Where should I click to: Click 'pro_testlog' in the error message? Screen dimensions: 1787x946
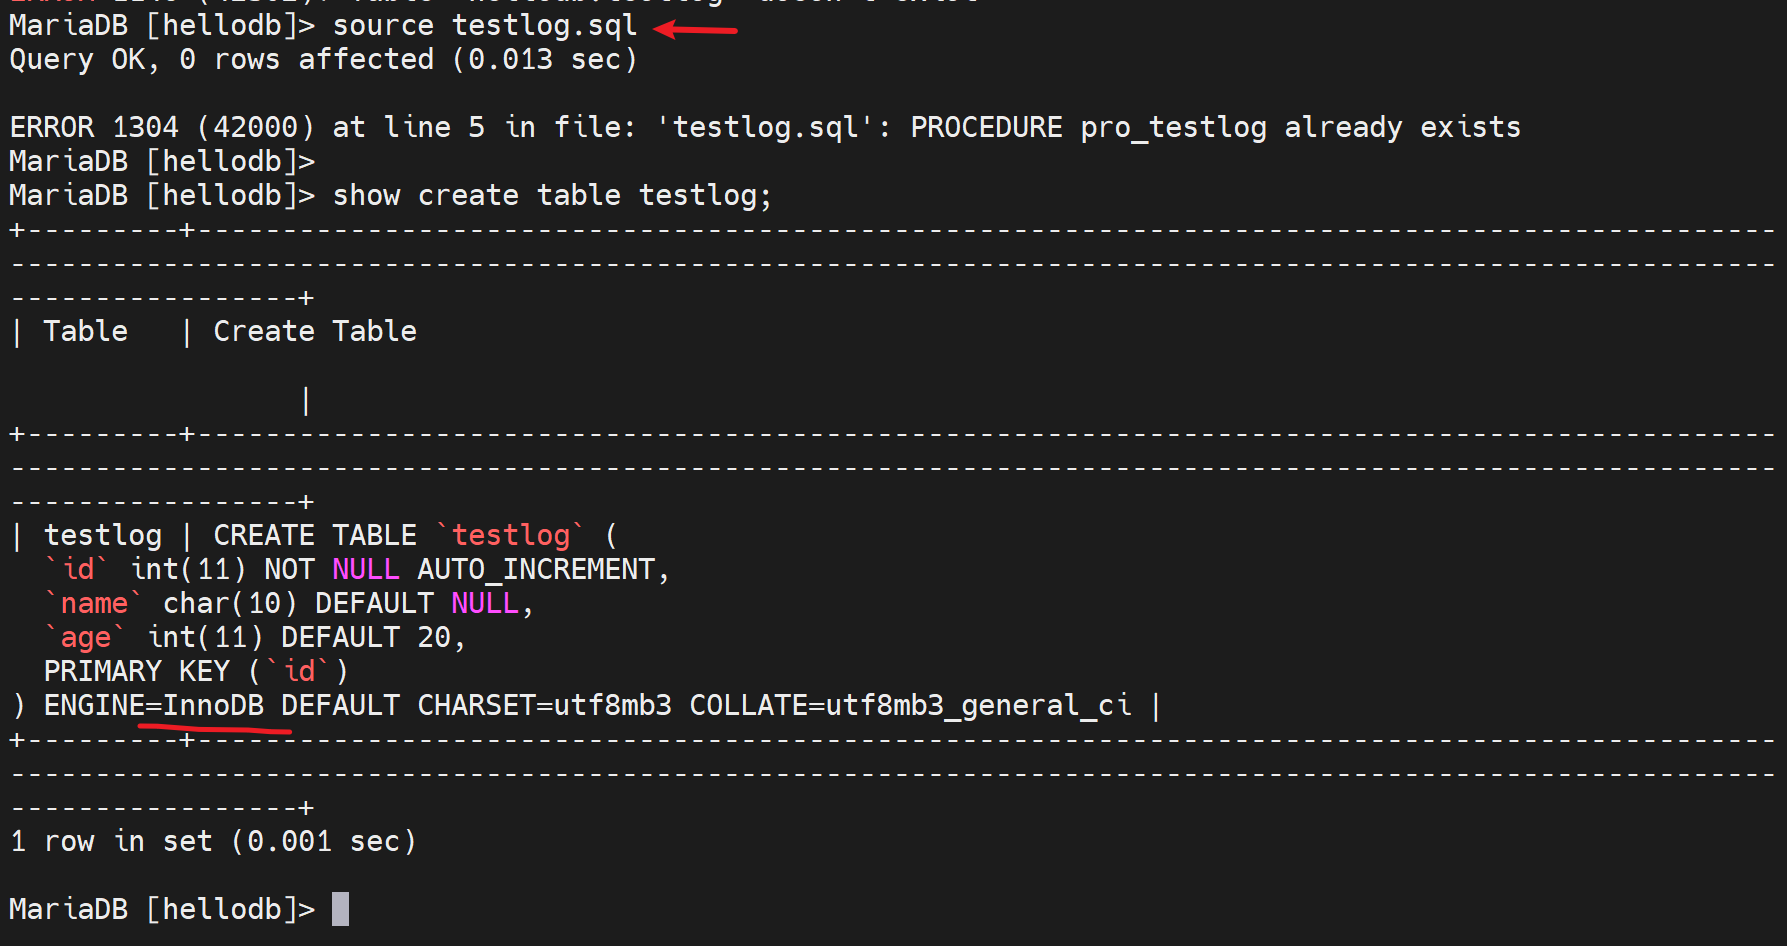pos(1173,127)
